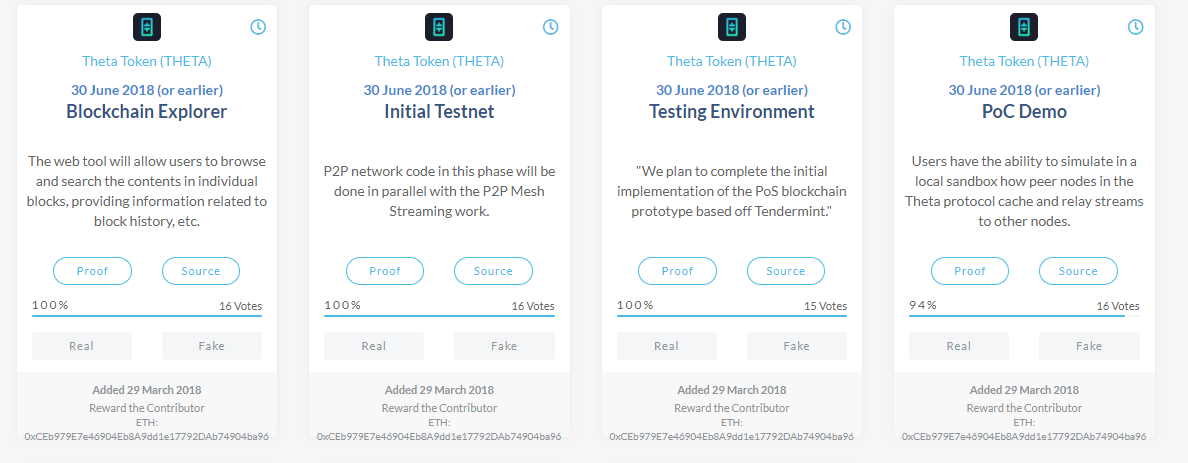Open Source for Initial Testnet

[x=493, y=271]
